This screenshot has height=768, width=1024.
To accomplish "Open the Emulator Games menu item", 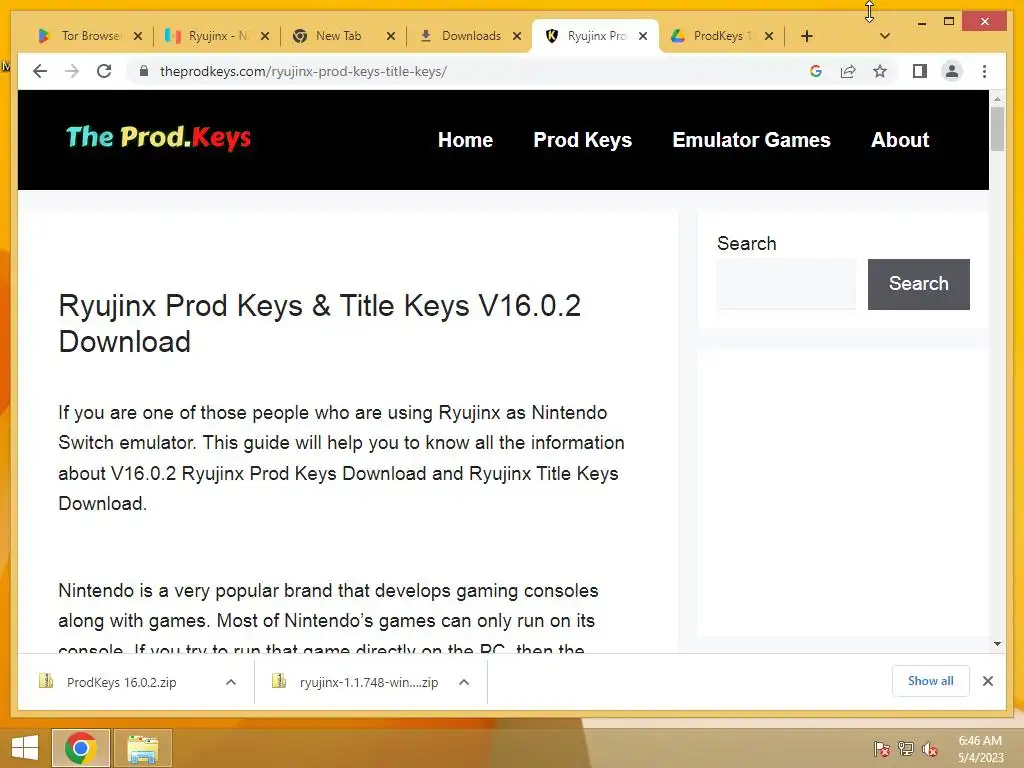I will coord(751,140).
